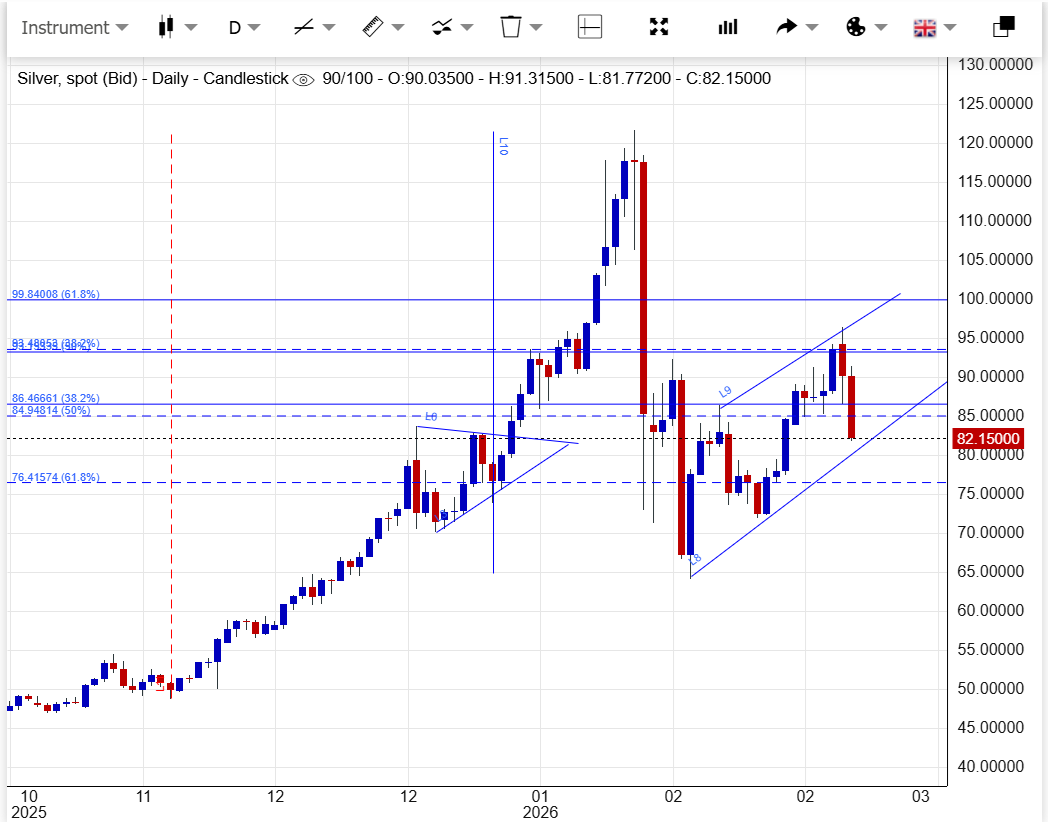The height and width of the screenshot is (822, 1048).
Task: Click the 76.41574 (61.8%) Fibonacci label
Action: [55, 478]
